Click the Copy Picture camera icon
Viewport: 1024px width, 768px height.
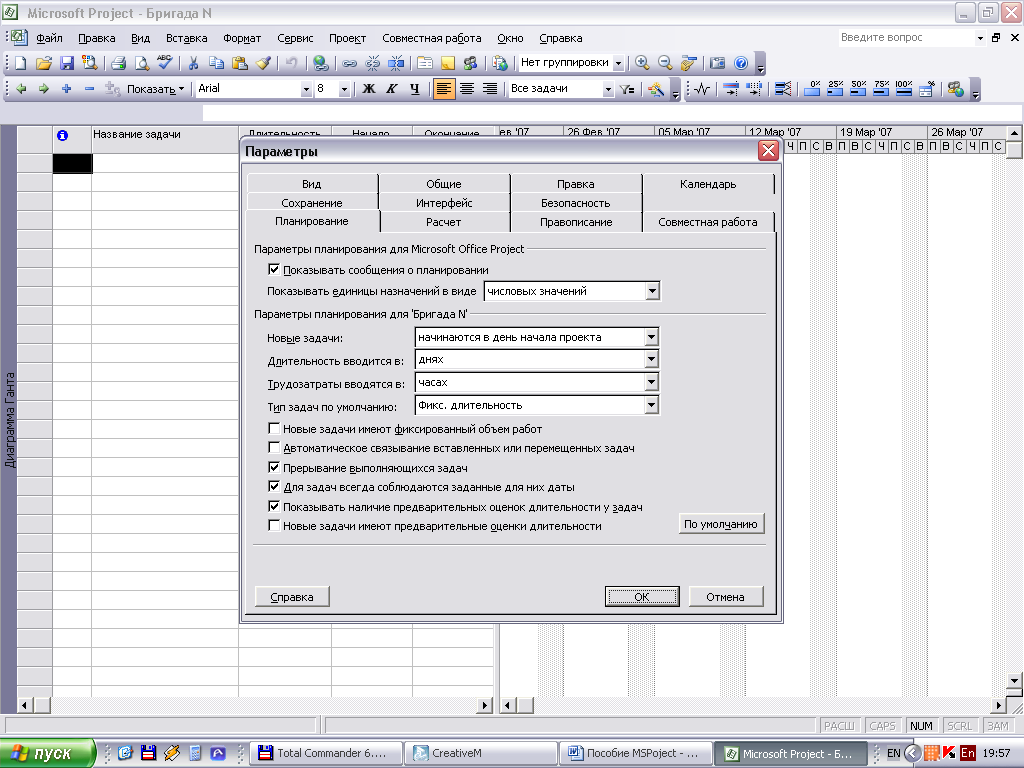[x=718, y=63]
